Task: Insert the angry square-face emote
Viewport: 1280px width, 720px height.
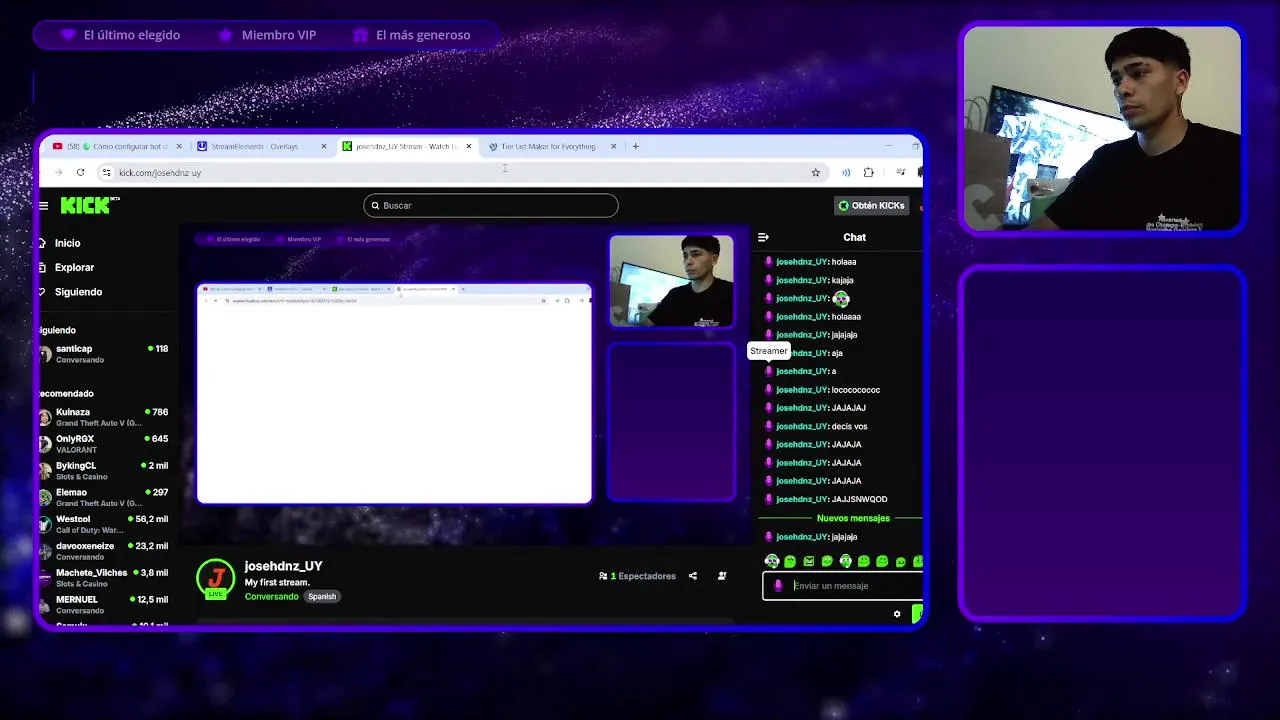Action: tap(809, 561)
